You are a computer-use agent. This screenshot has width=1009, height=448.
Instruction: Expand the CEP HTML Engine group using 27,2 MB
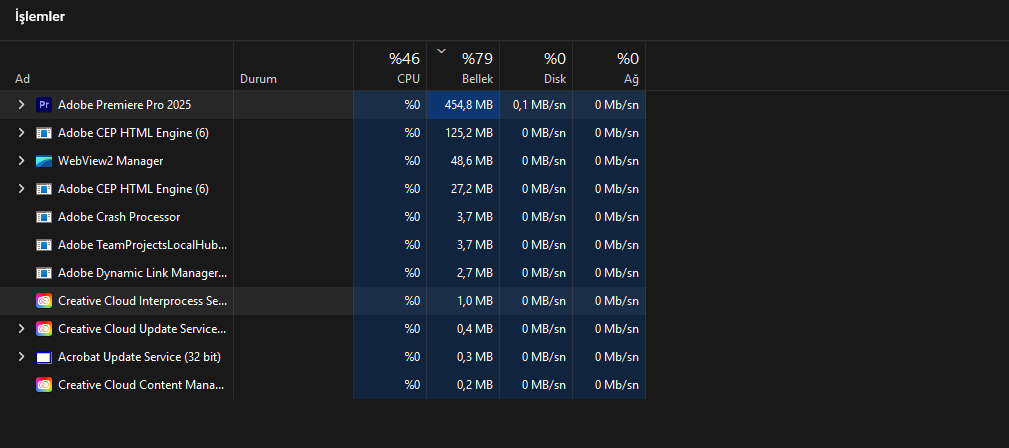[21, 189]
